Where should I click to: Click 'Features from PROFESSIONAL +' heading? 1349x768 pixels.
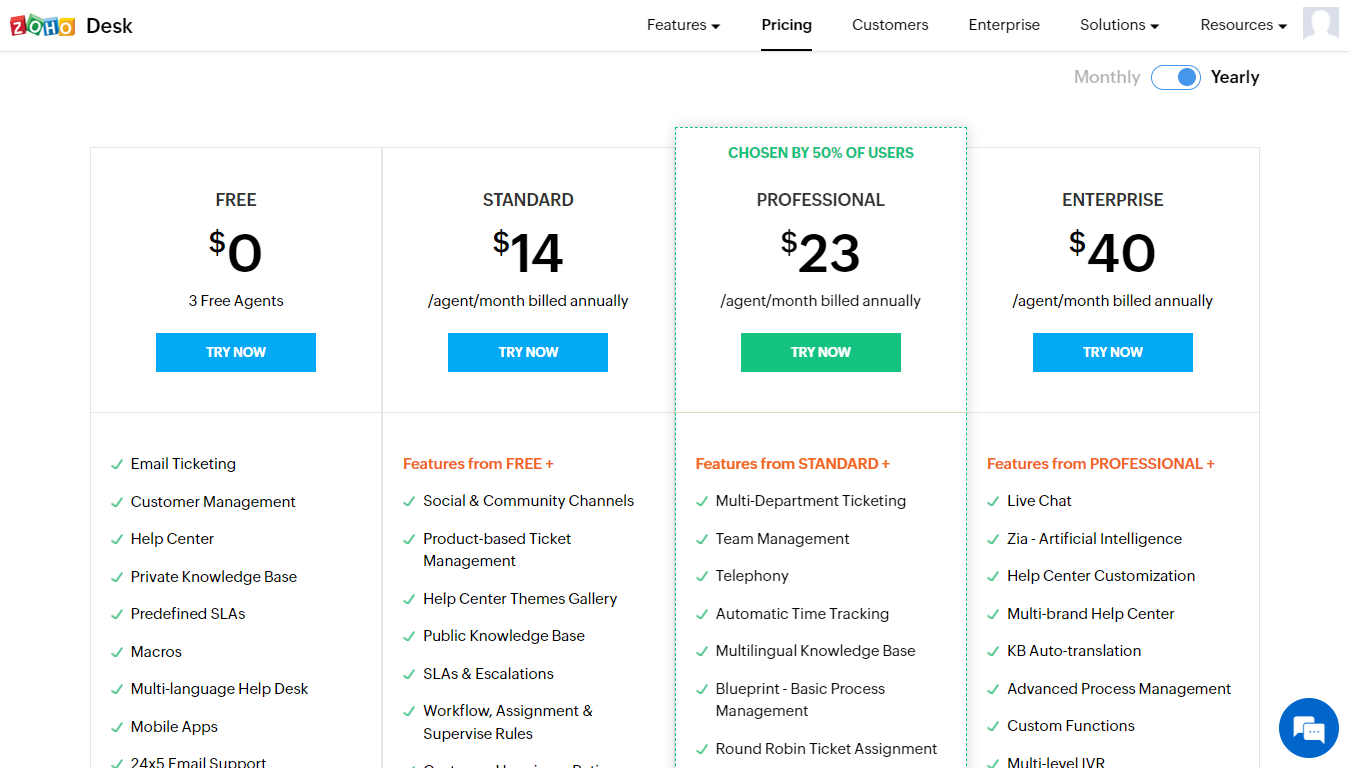pyautogui.click(x=1101, y=464)
